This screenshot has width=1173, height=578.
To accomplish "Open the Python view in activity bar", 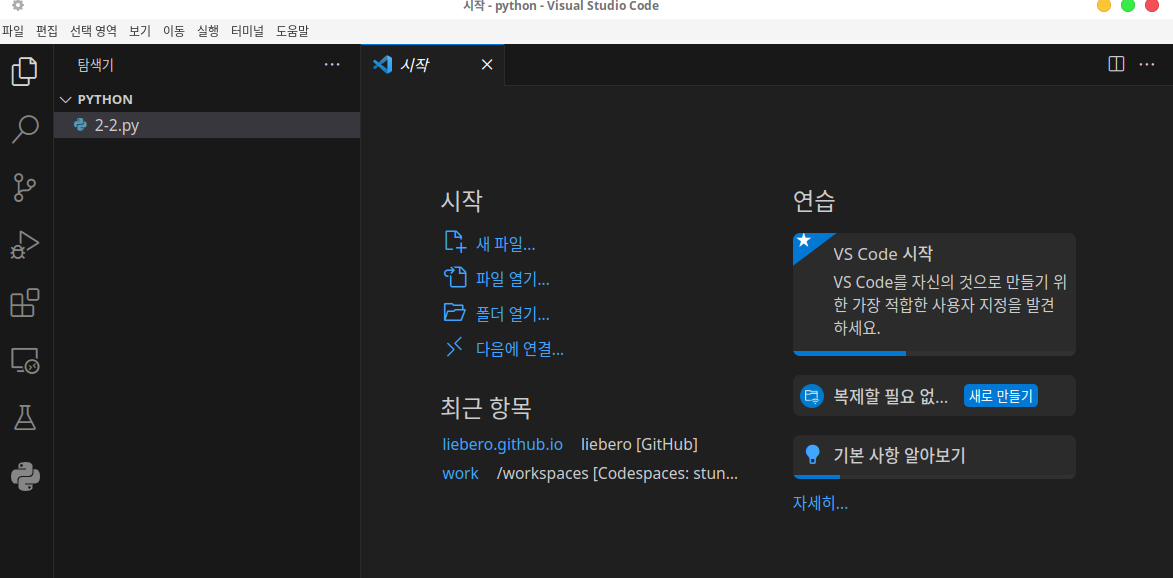I will (x=25, y=476).
